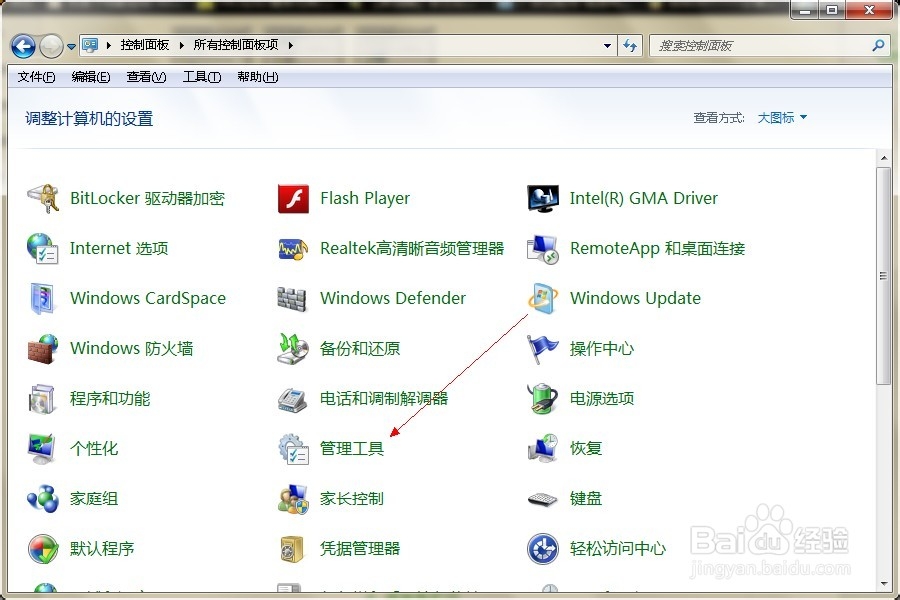Expand the arrow before 控制面板 breadcrumb
The height and width of the screenshot is (600, 900).
tap(108, 45)
